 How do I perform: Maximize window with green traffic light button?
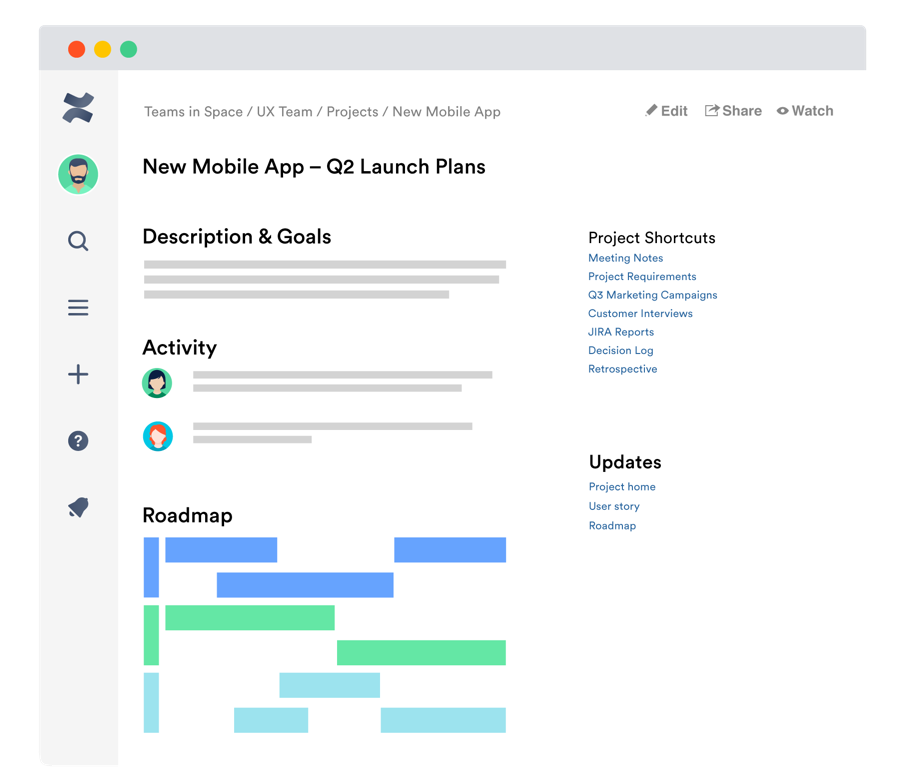(129, 49)
